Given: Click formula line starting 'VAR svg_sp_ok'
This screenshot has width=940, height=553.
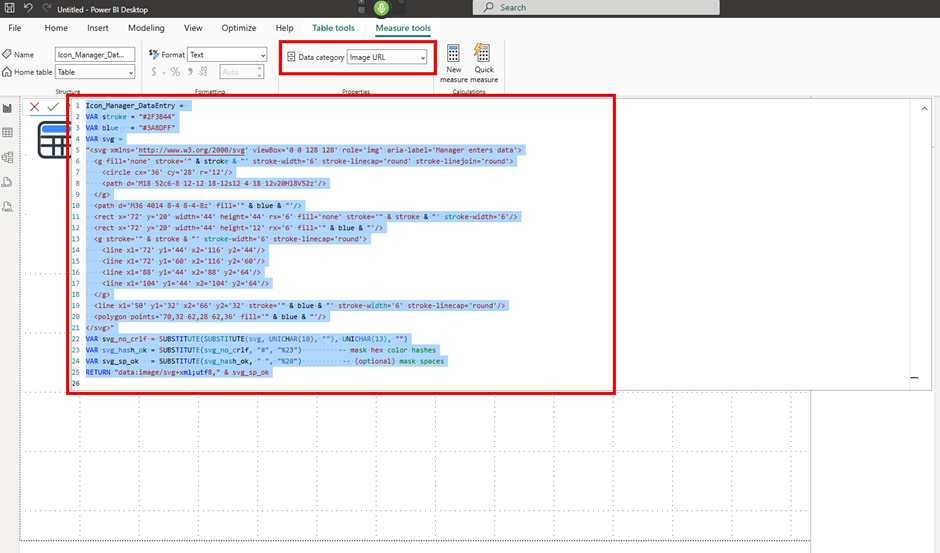Looking at the screenshot, I should click(x=265, y=361).
